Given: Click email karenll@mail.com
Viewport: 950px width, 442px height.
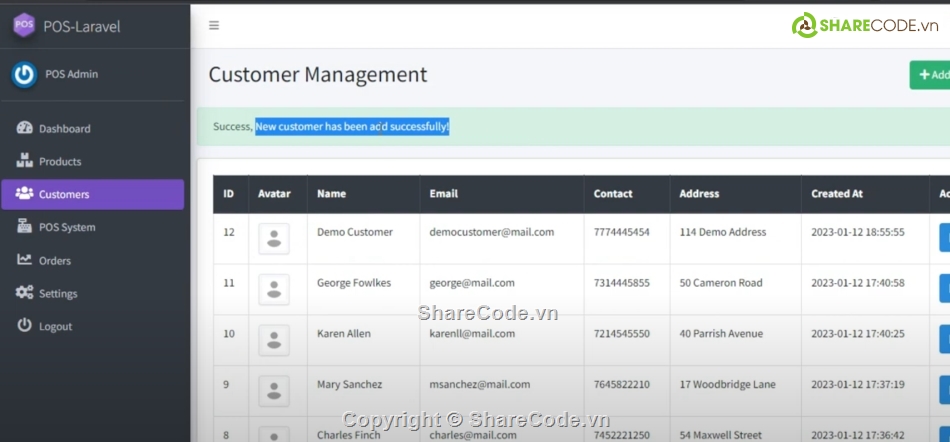Looking at the screenshot, I should tap(472, 334).
